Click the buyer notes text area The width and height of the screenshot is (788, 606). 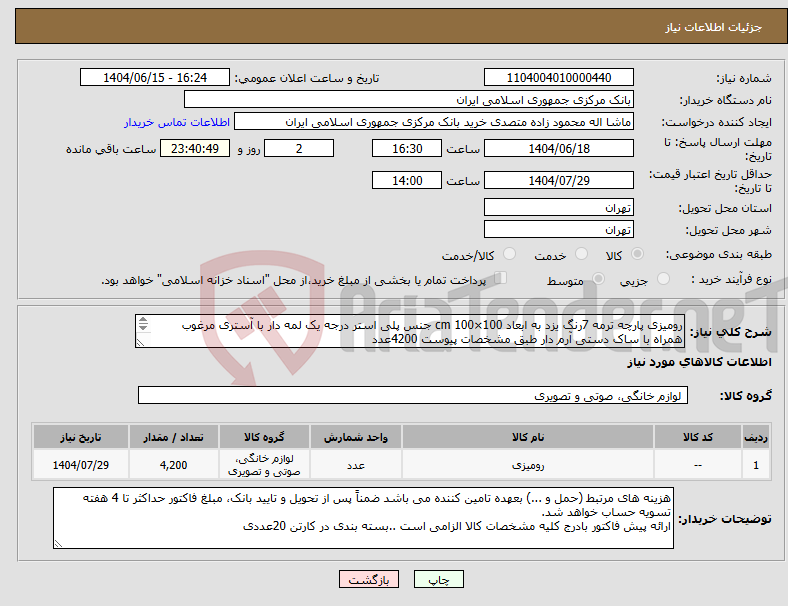363,518
